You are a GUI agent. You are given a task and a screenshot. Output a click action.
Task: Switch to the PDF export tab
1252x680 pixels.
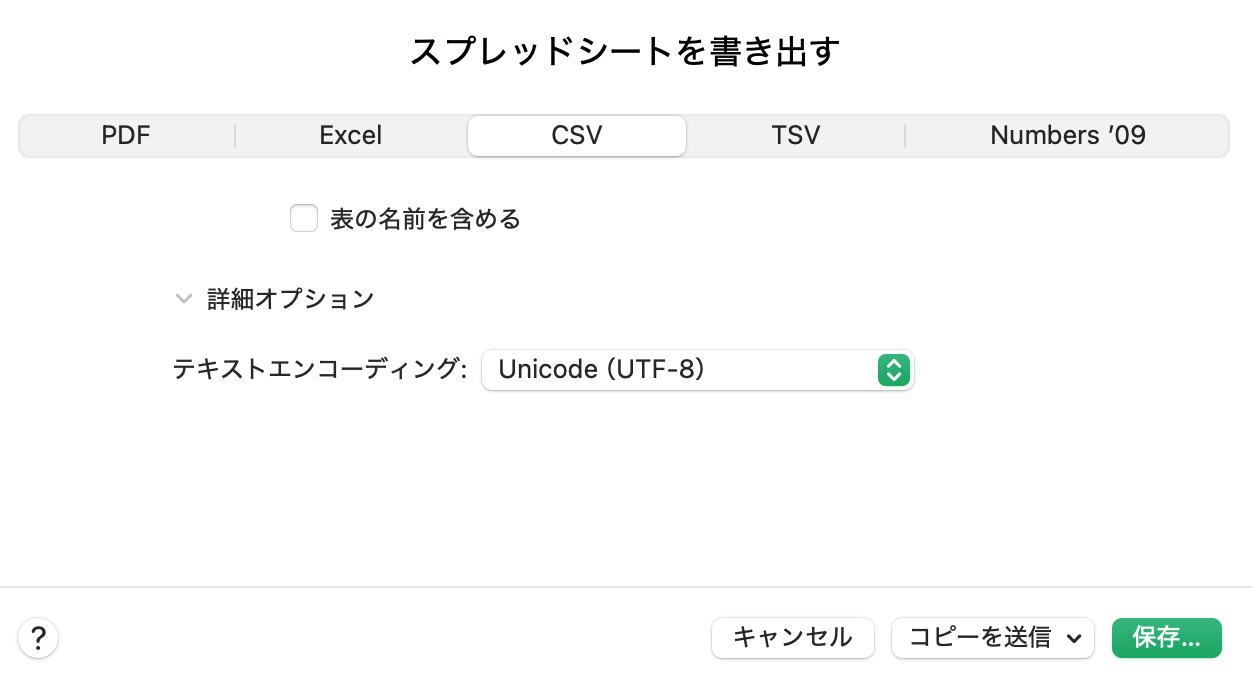tap(126, 136)
